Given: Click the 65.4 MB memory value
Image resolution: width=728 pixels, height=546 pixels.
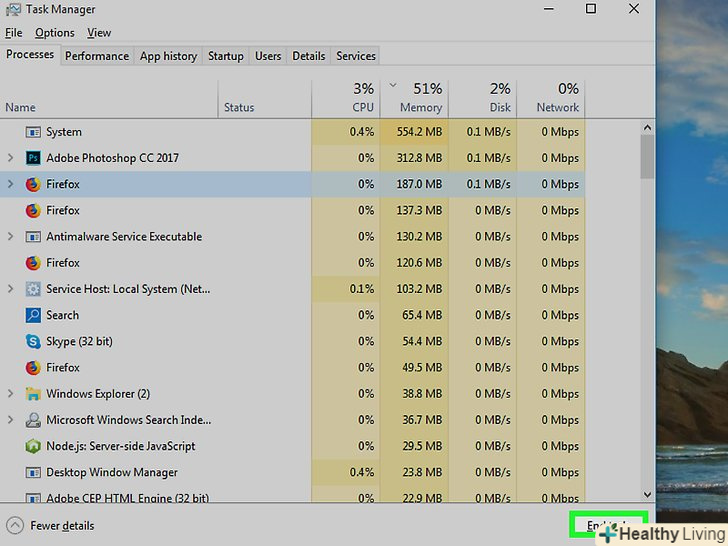Looking at the screenshot, I should [422, 315].
